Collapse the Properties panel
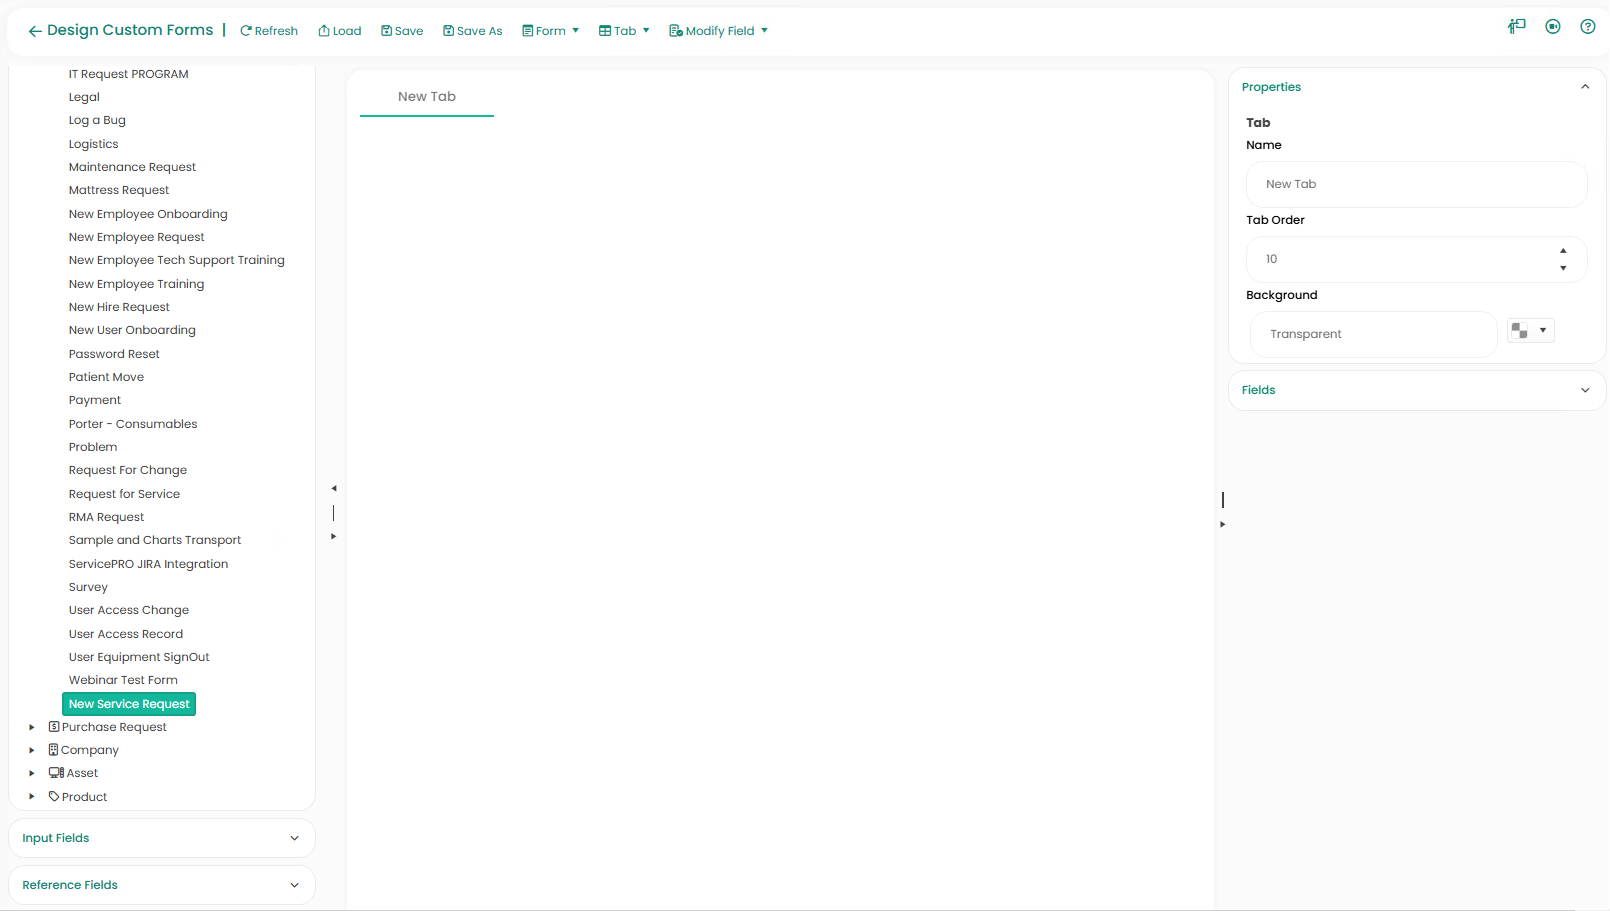Screen dimensions: 1610x911 [1584, 87]
